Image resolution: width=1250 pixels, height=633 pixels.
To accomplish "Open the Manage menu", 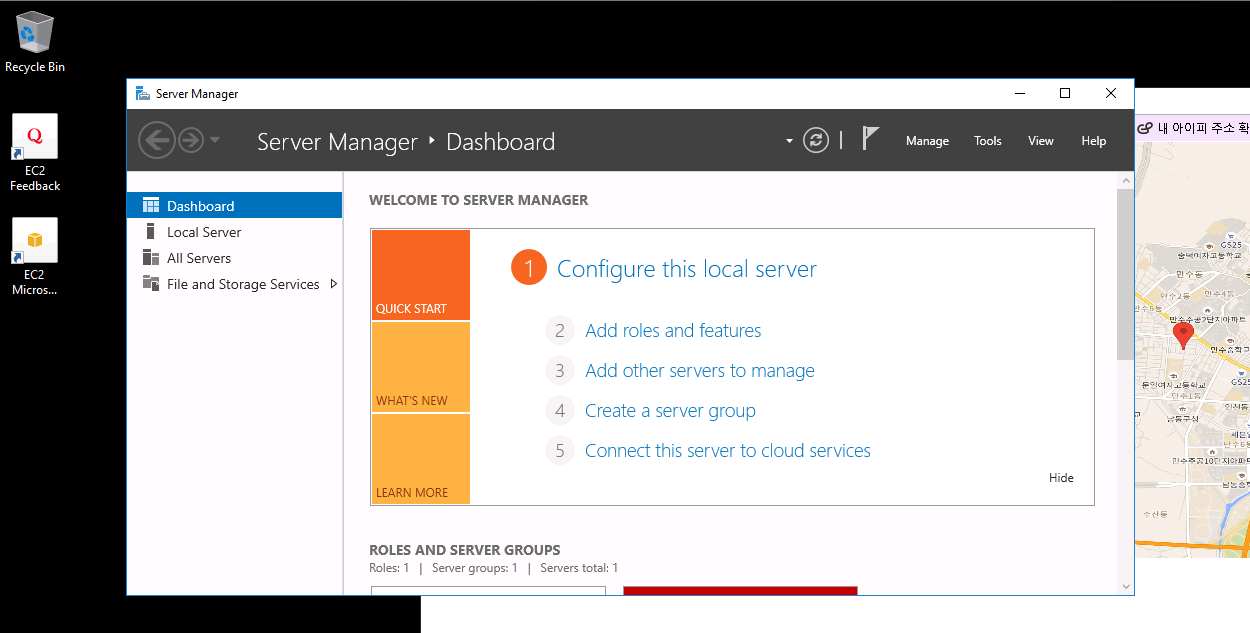I will 927,141.
